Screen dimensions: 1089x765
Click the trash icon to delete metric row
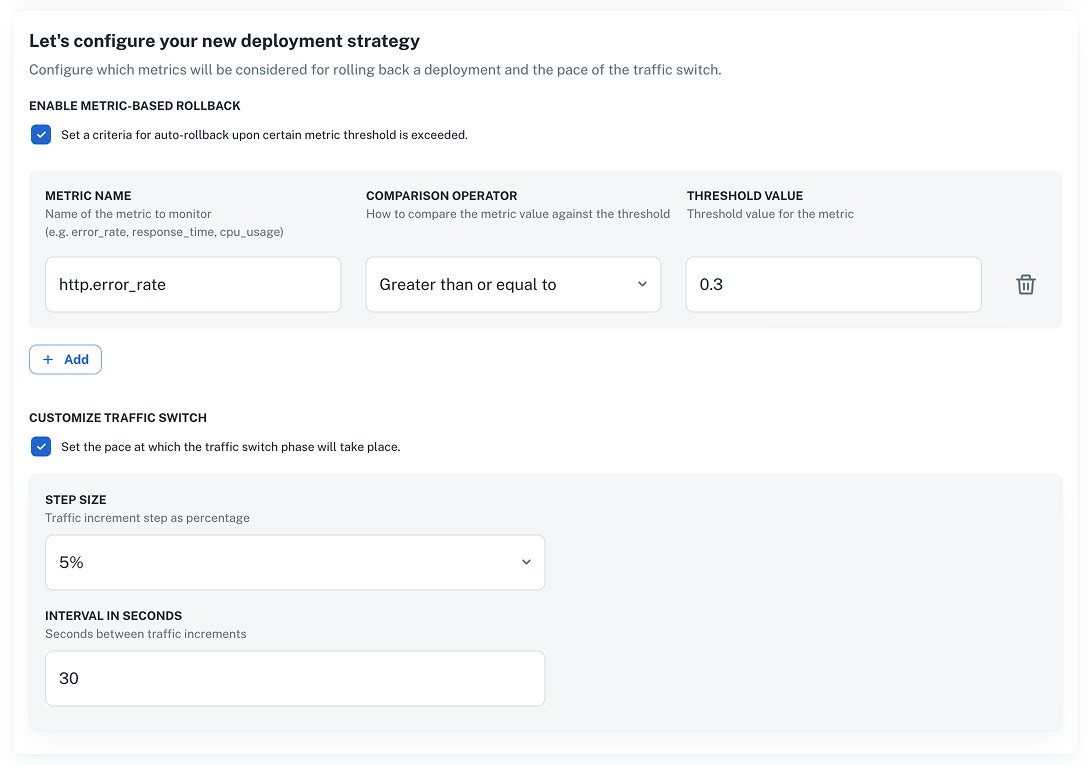point(1025,285)
